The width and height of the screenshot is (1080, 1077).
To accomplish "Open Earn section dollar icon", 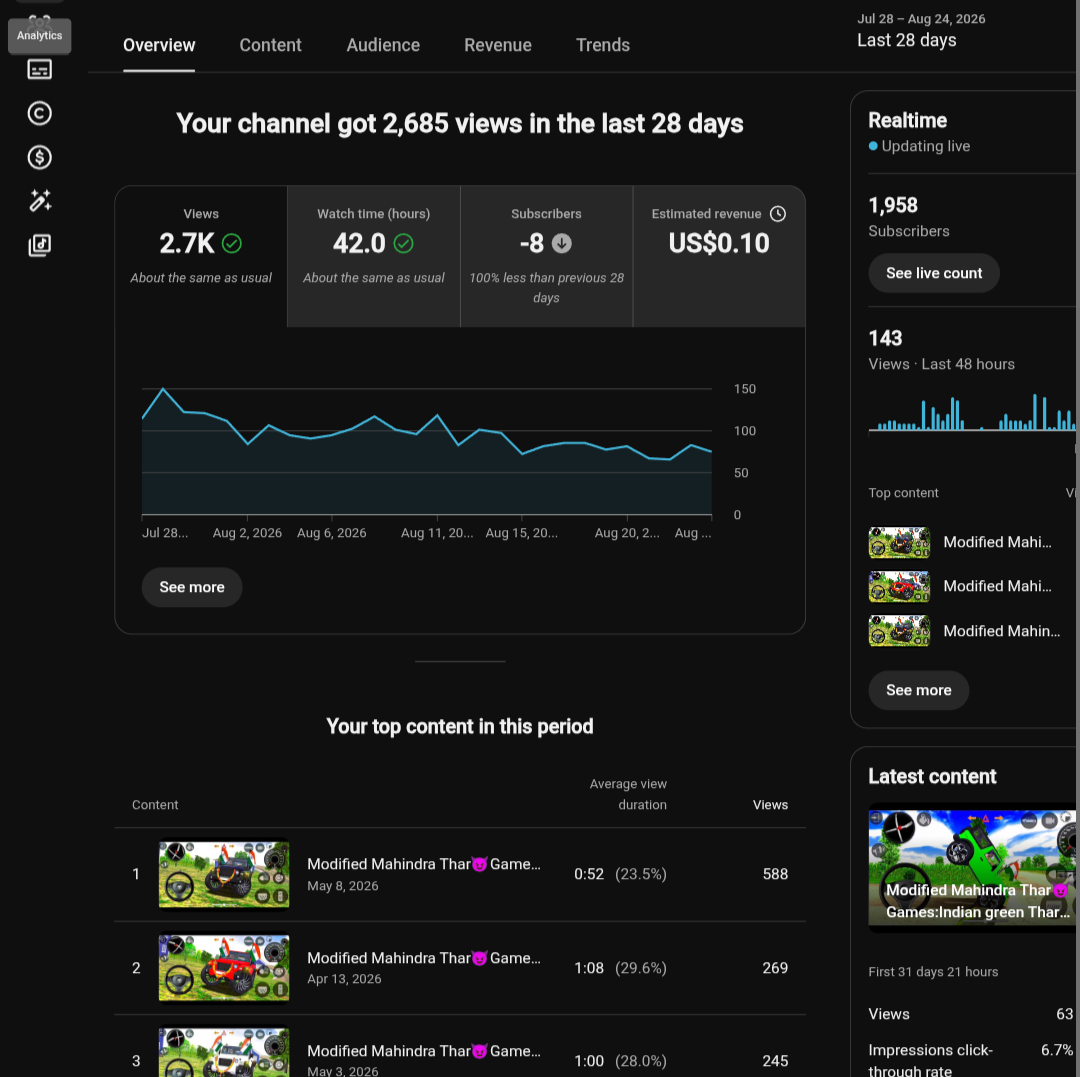I will (x=39, y=158).
